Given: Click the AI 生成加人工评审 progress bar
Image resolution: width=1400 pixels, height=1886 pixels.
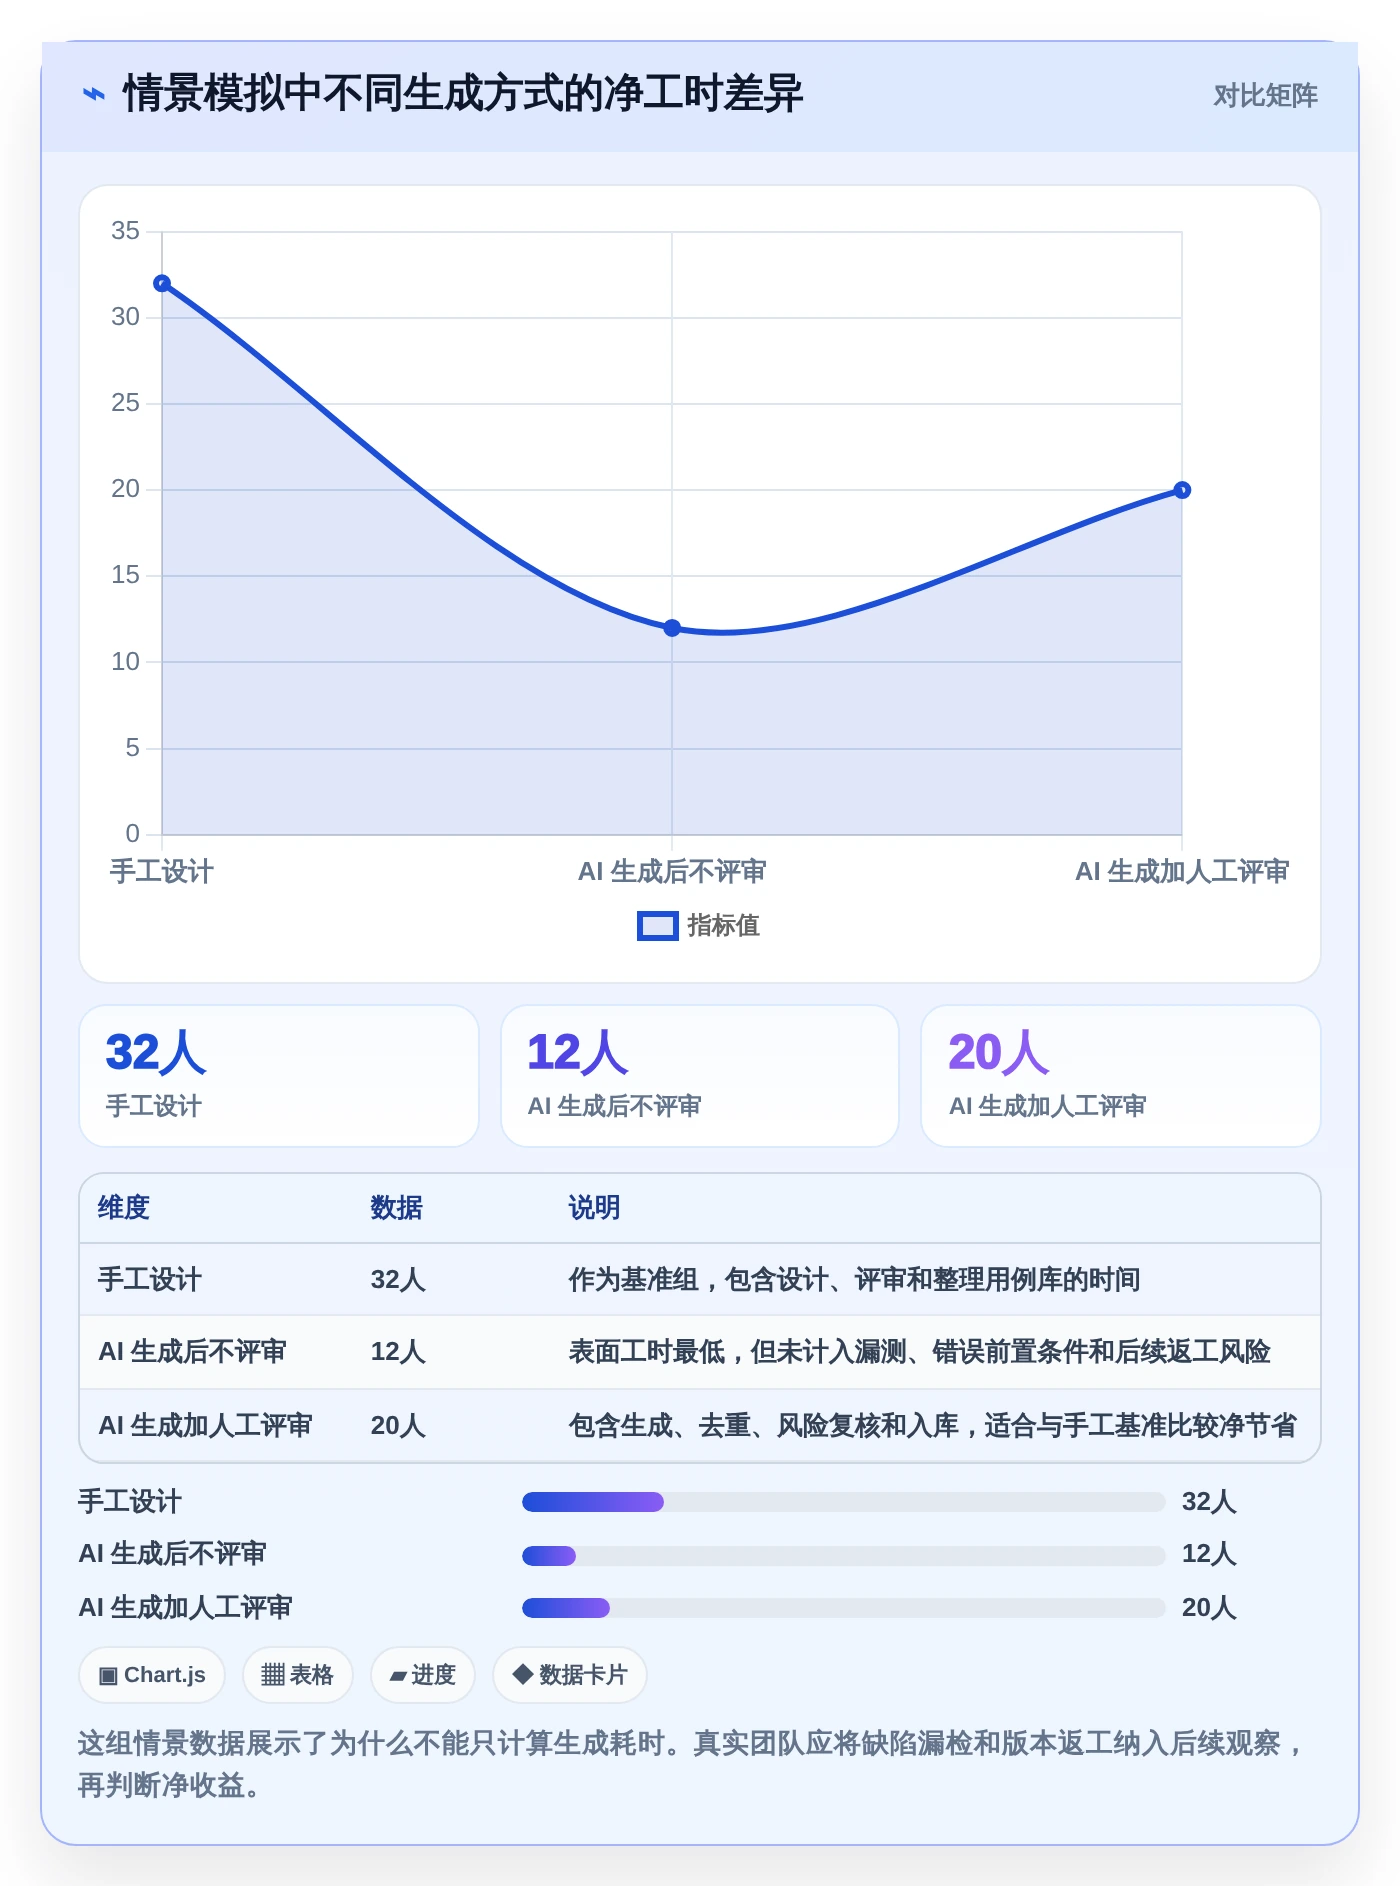Looking at the screenshot, I should pos(844,1608).
